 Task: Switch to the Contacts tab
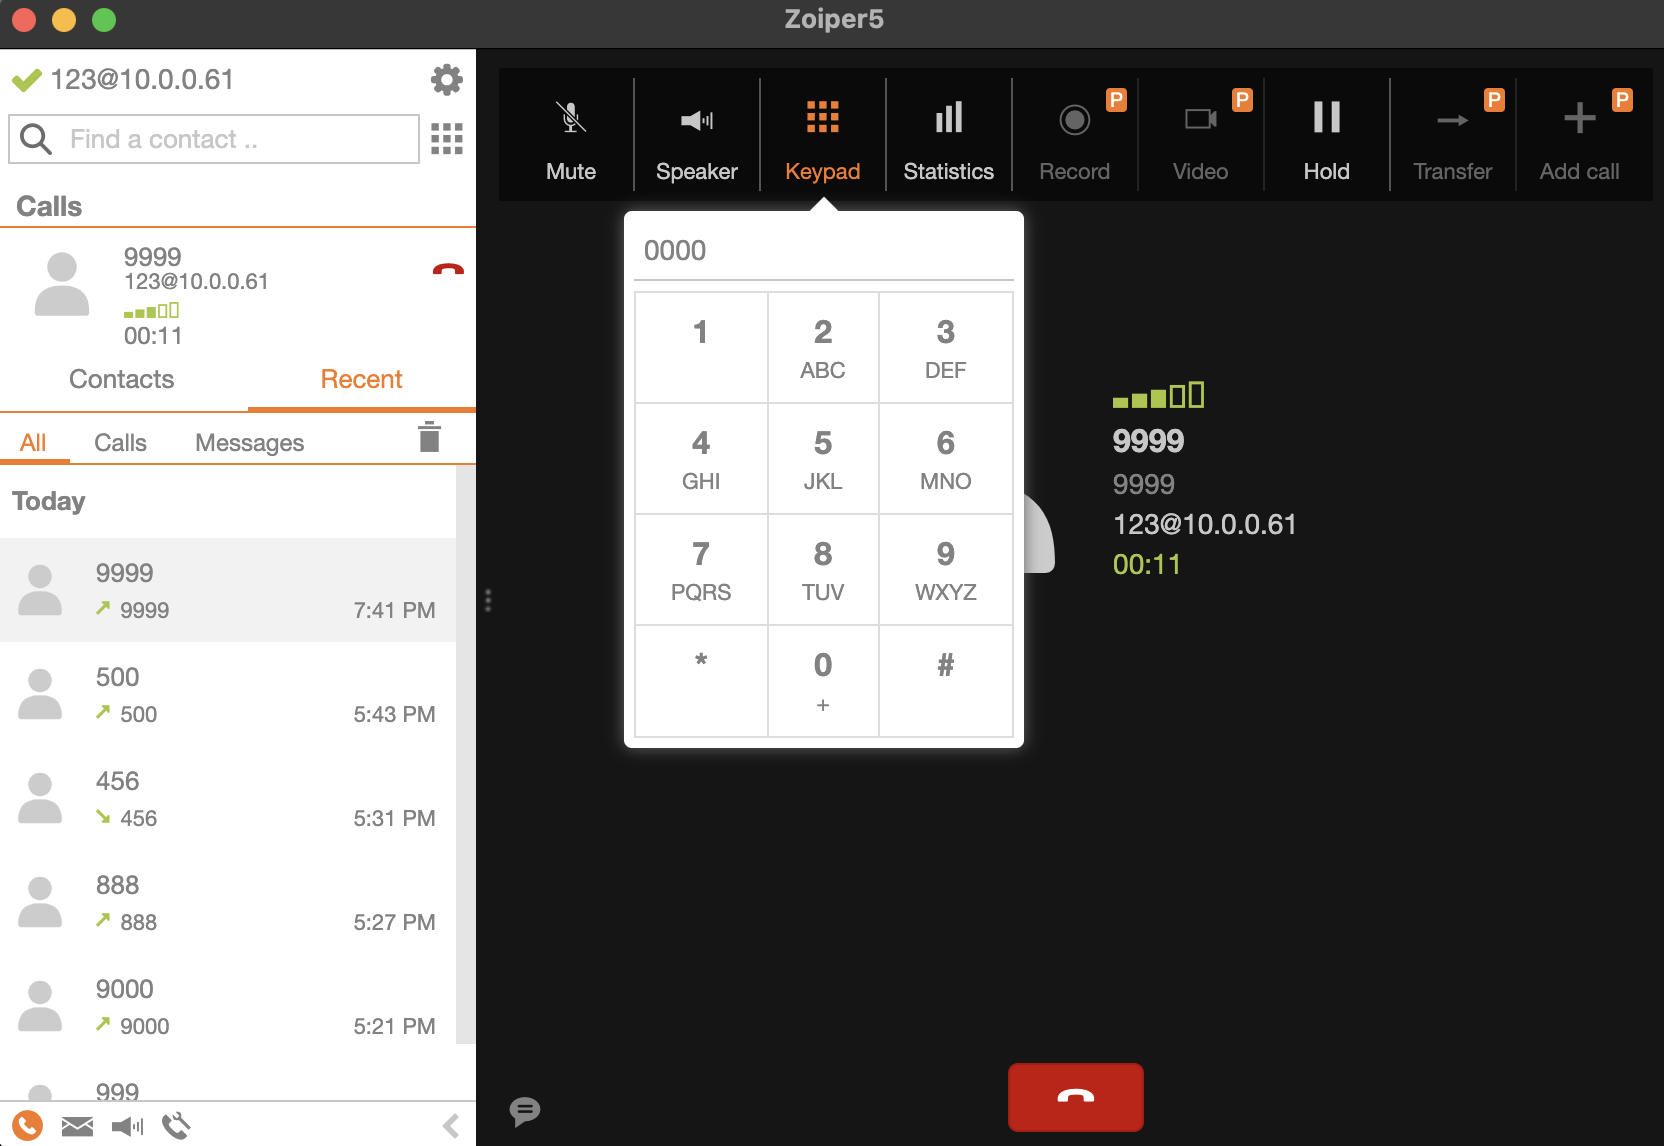click(122, 380)
